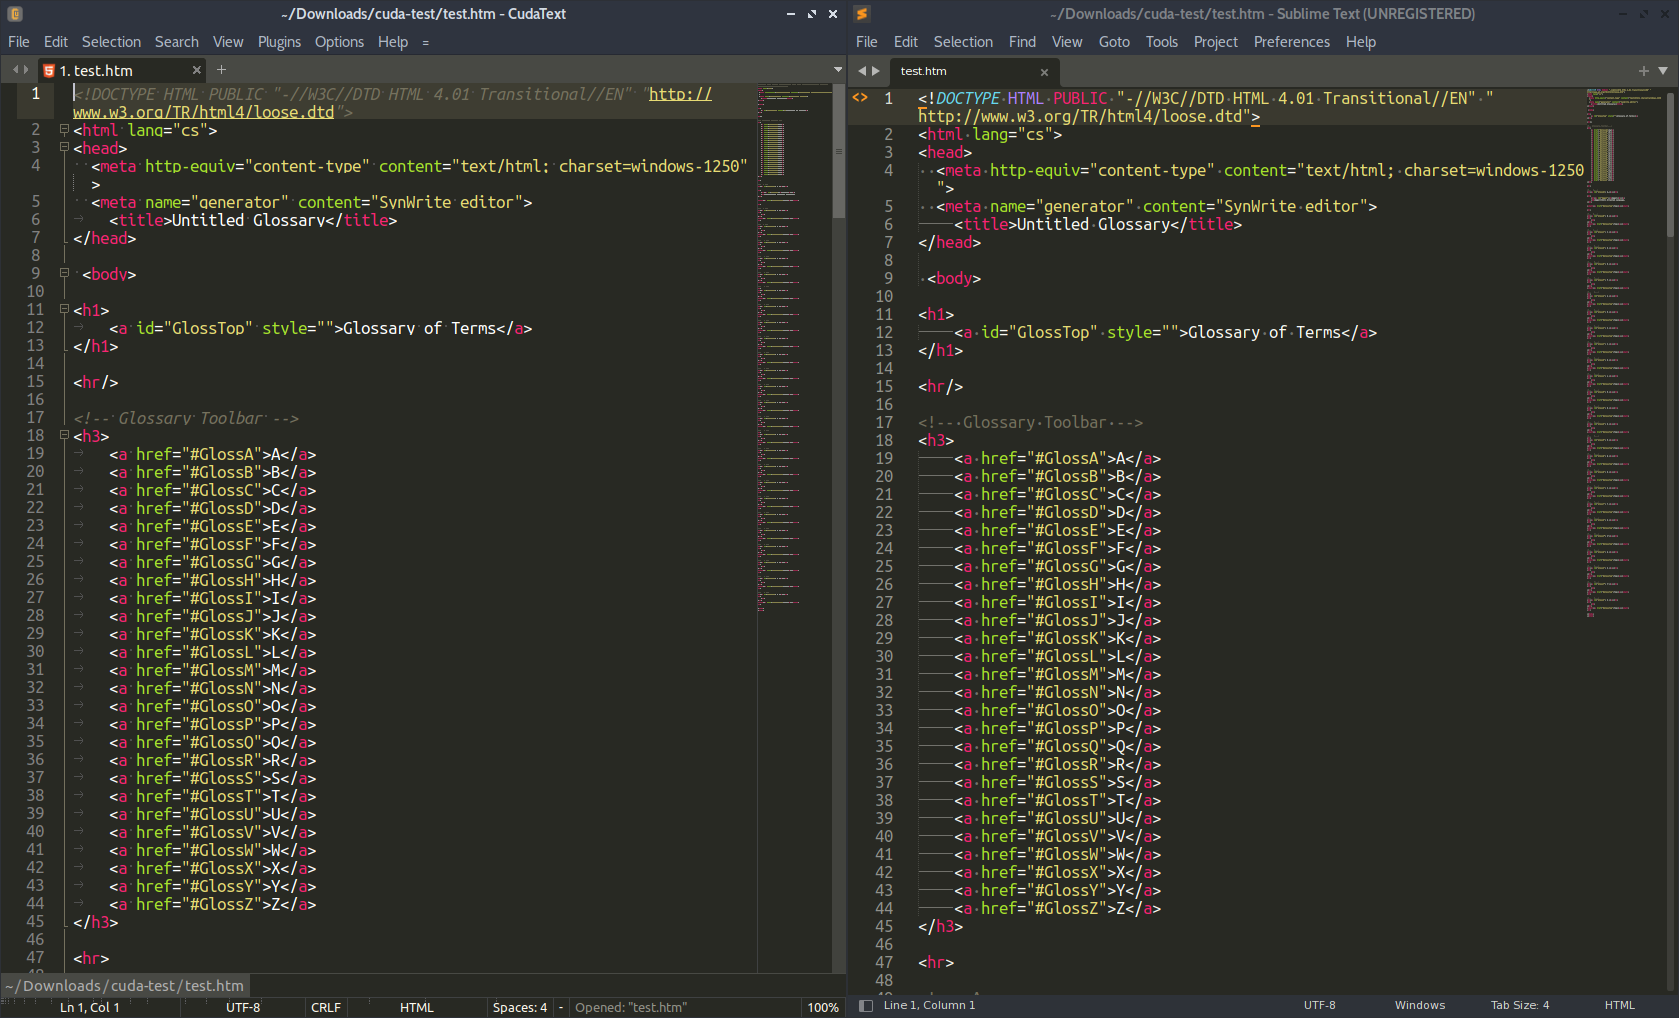Collapse the h1 fold on CudaText line 11

[x=64, y=310]
